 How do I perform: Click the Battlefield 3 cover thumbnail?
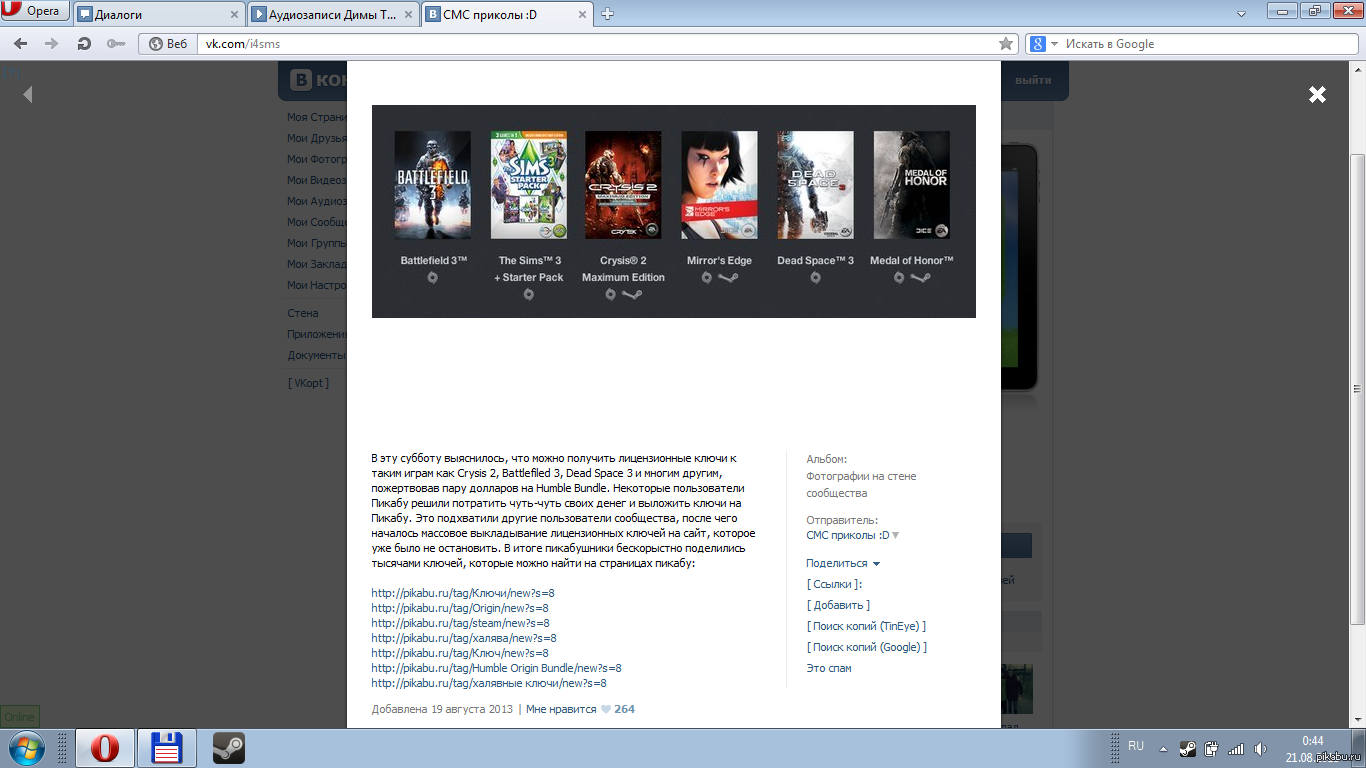tap(432, 185)
